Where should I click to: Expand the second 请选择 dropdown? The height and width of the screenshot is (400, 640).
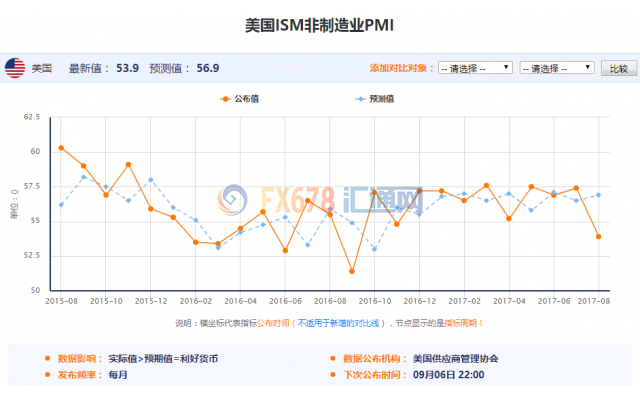(558, 68)
